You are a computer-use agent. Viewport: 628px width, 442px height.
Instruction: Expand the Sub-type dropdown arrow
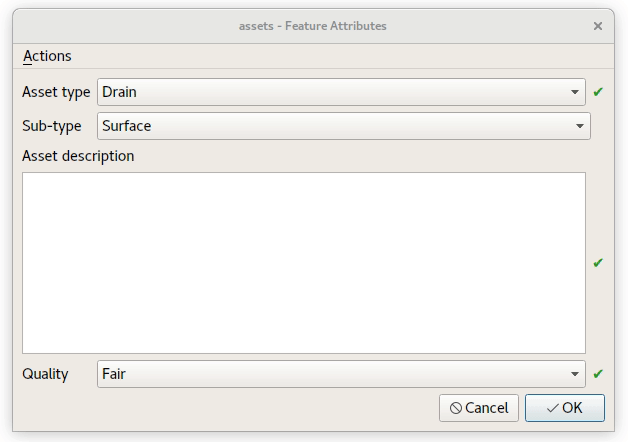580,126
